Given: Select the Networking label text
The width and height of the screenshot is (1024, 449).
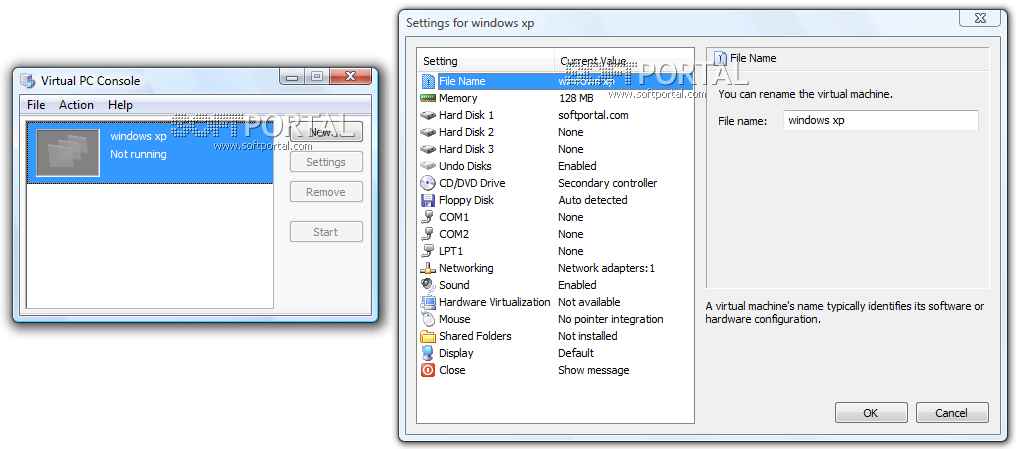Looking at the screenshot, I should click(x=466, y=268).
